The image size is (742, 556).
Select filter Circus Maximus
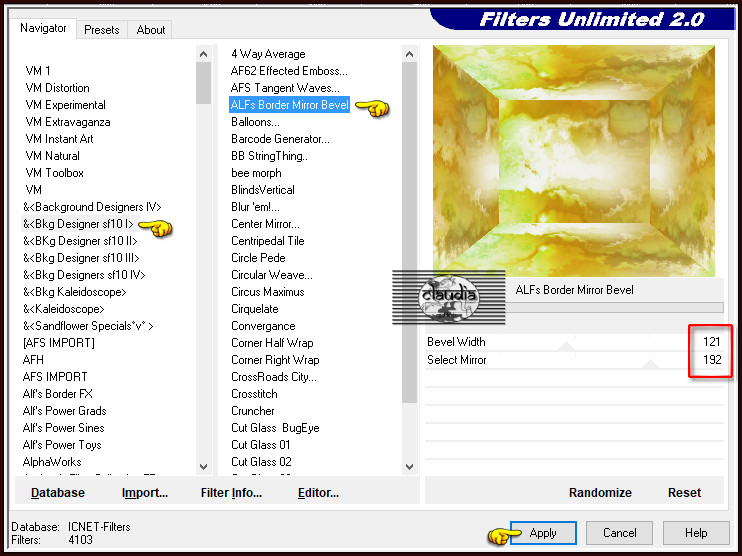click(267, 292)
